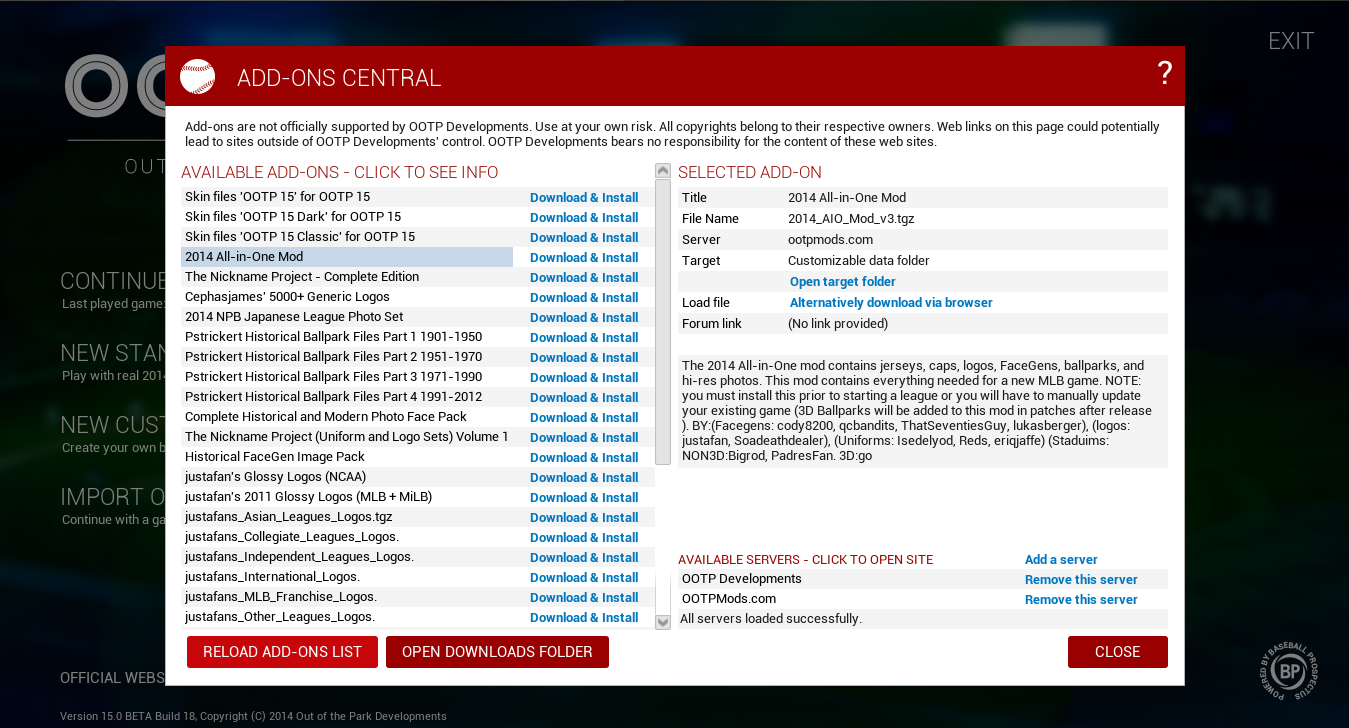1349x728 pixels.
Task: Click the scroll-up arrow on the add-ons list
Action: 661,170
